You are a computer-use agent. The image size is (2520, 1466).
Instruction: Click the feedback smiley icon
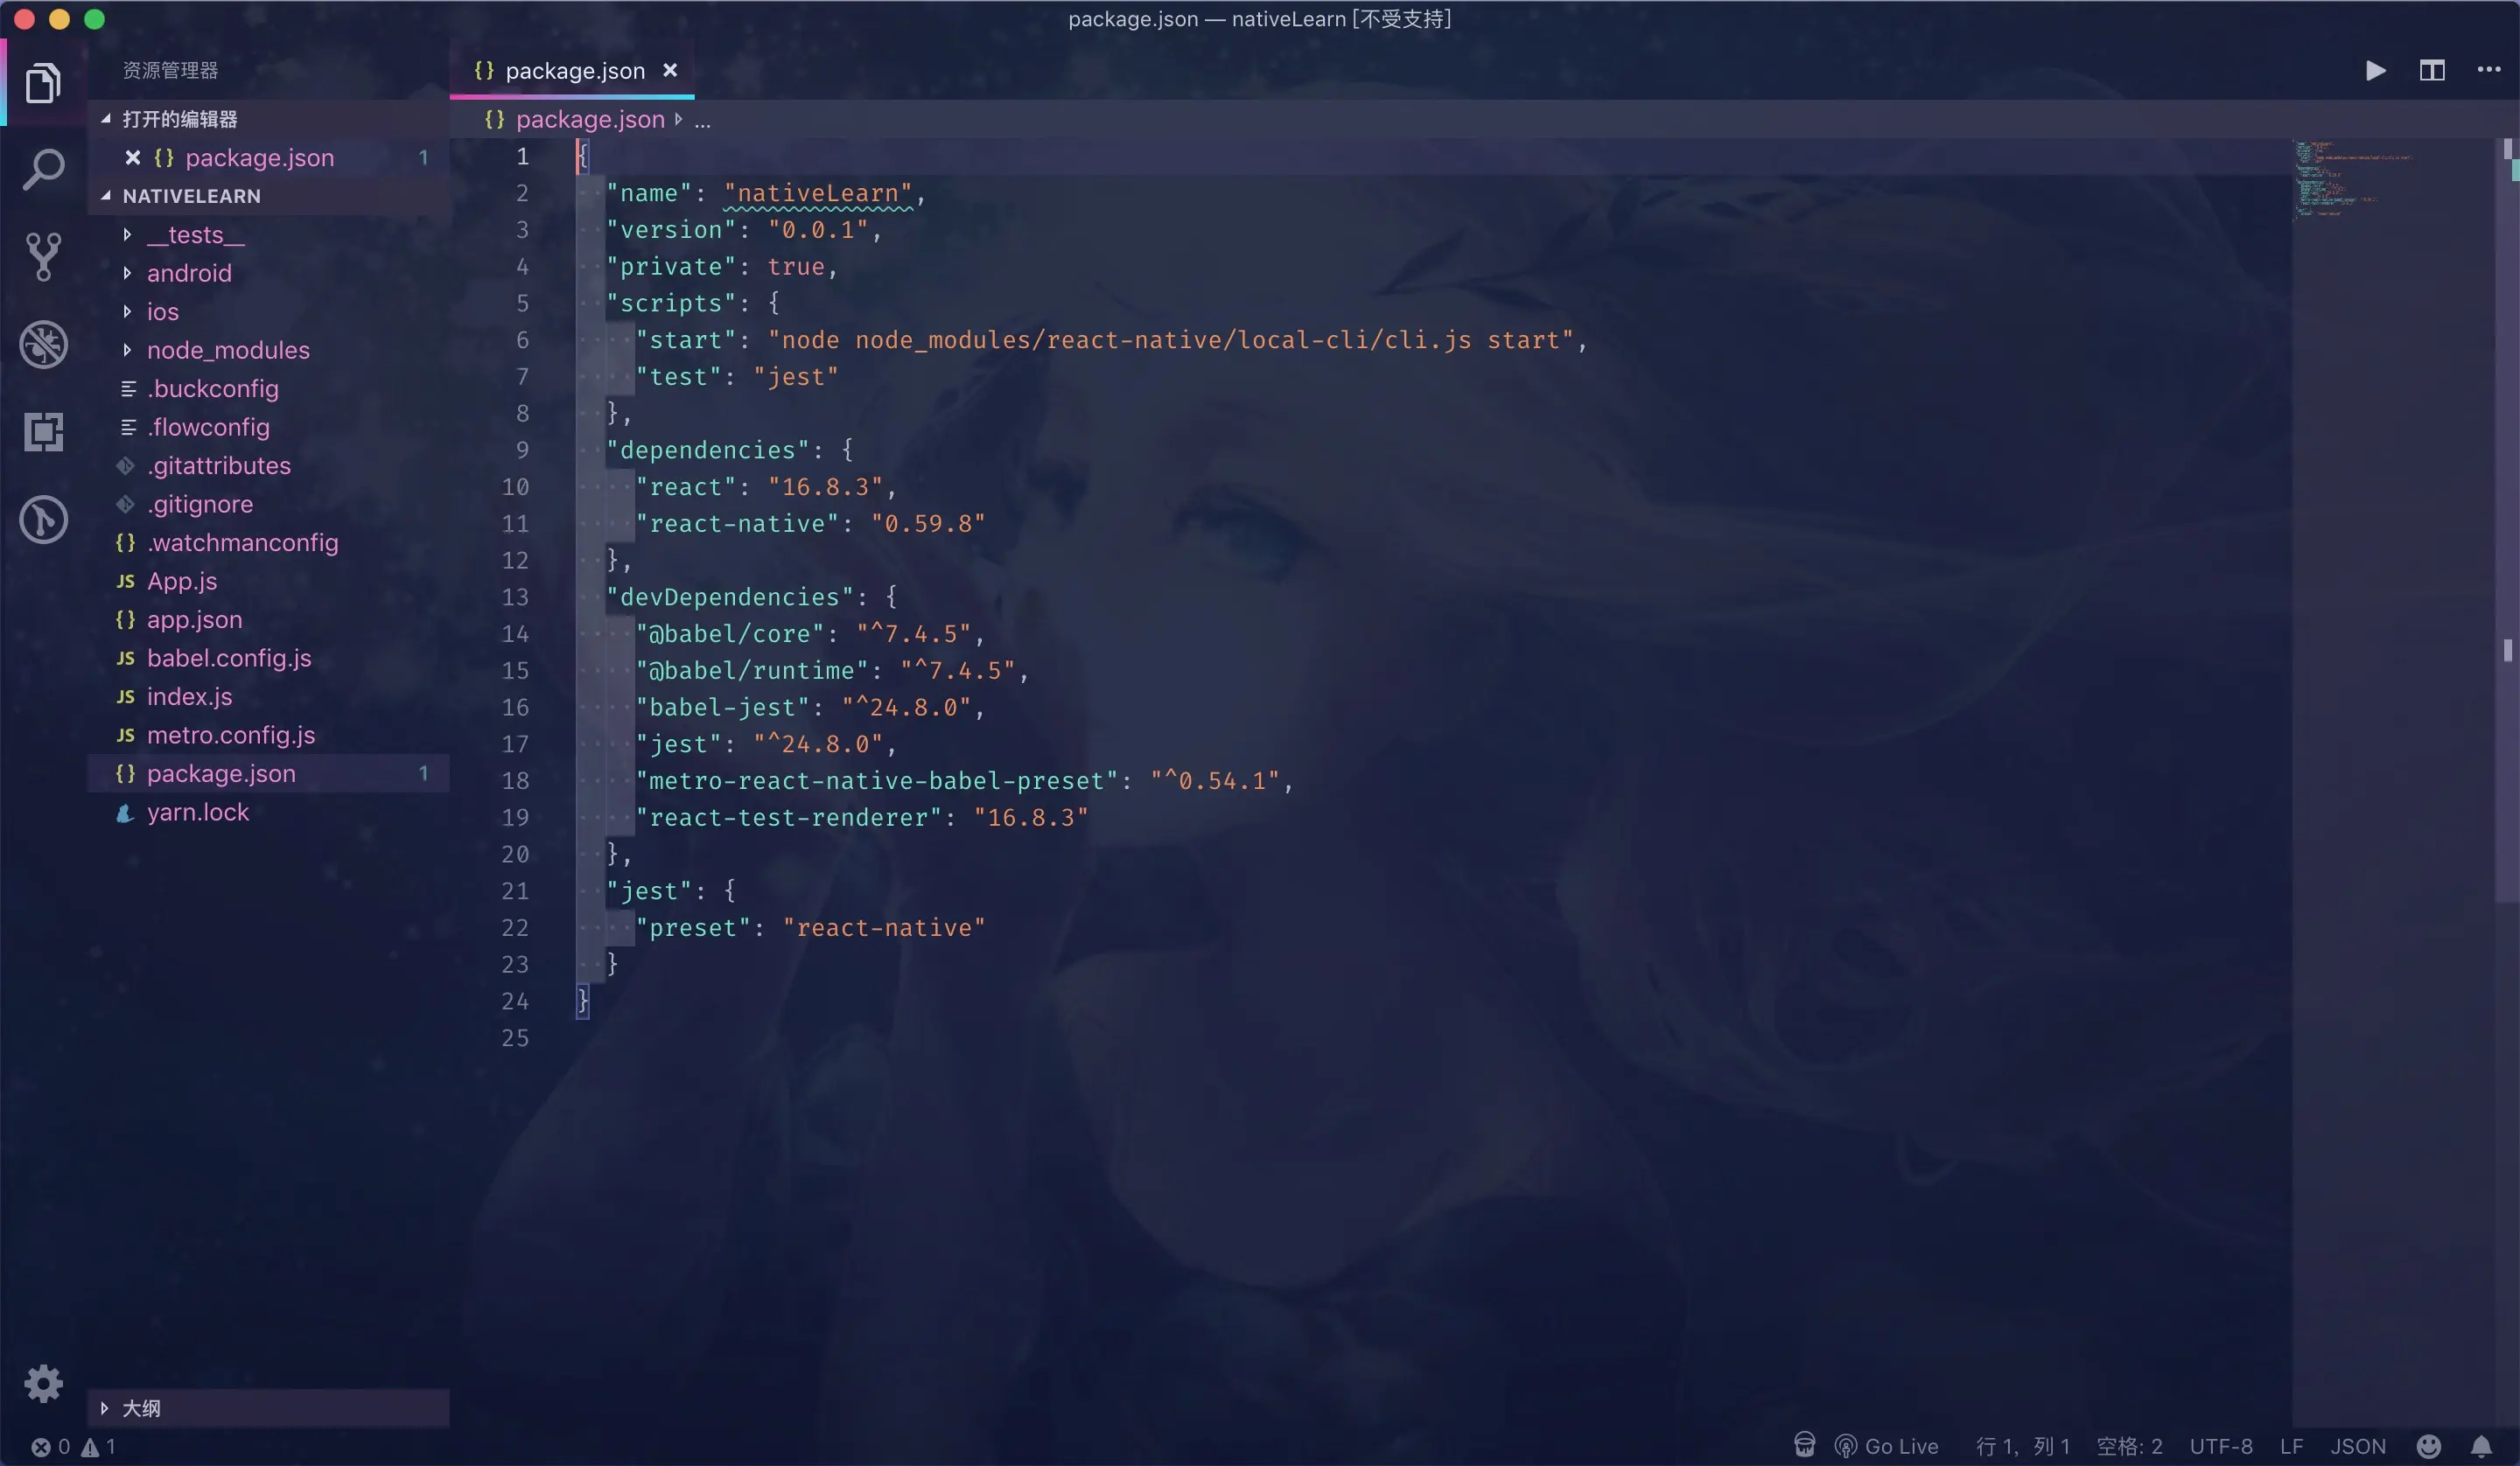pos(2429,1446)
